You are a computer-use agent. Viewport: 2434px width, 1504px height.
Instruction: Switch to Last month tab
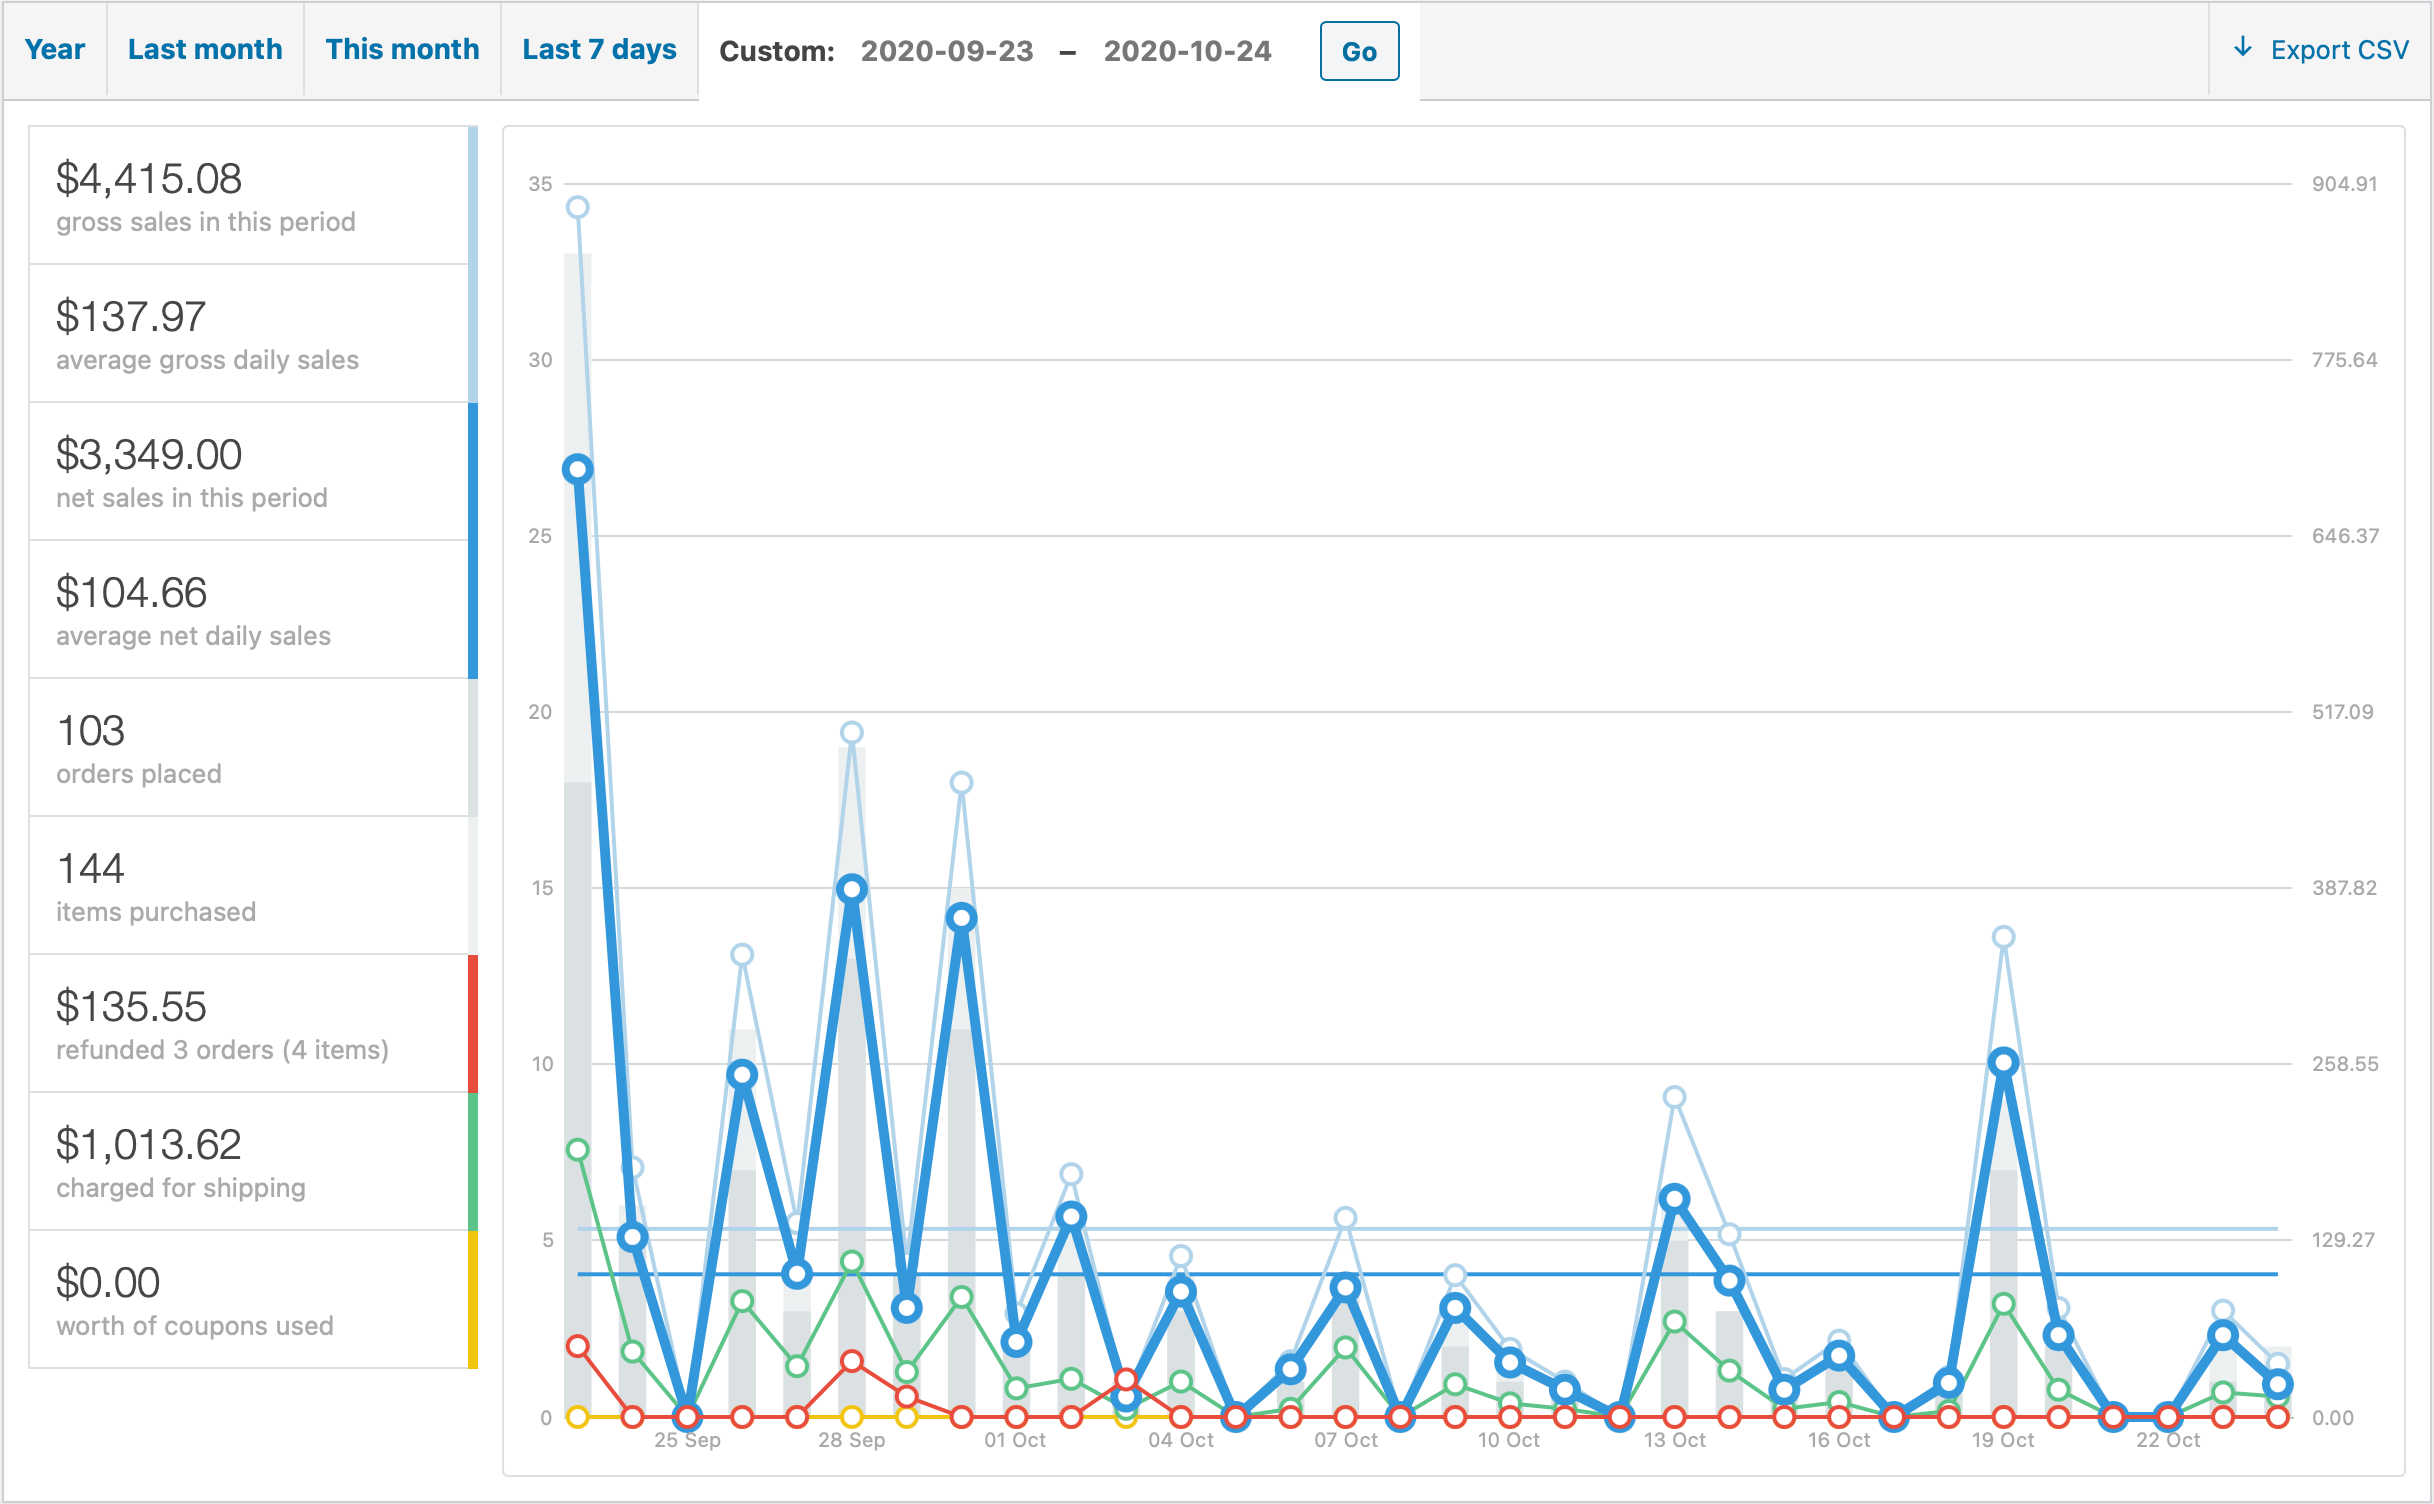[205, 49]
